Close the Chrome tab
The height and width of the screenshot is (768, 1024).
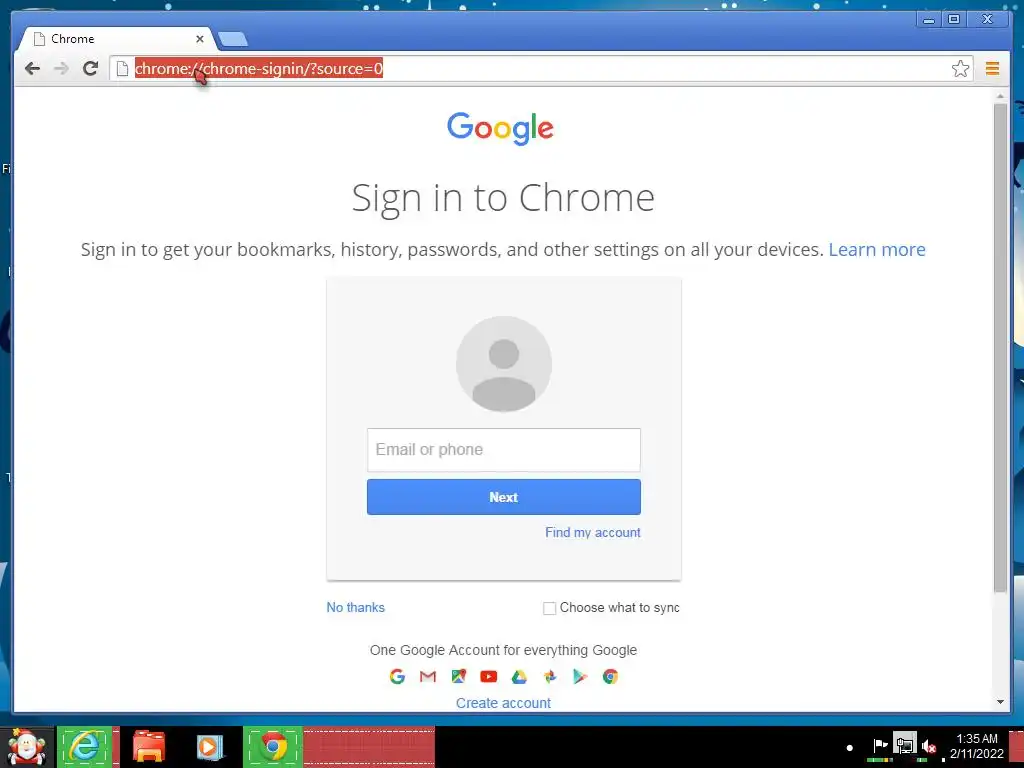coord(200,39)
